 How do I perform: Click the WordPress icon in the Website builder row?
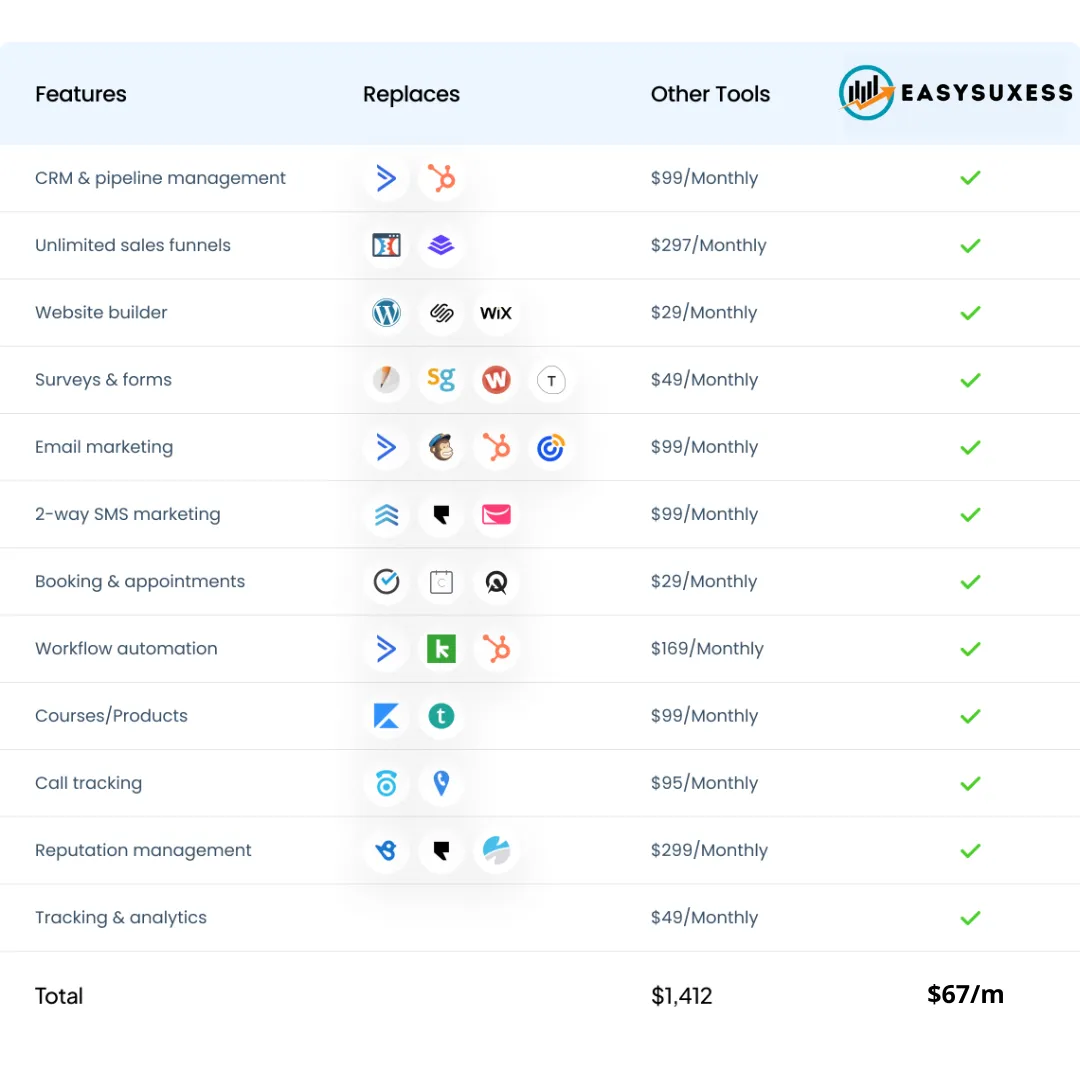(386, 313)
